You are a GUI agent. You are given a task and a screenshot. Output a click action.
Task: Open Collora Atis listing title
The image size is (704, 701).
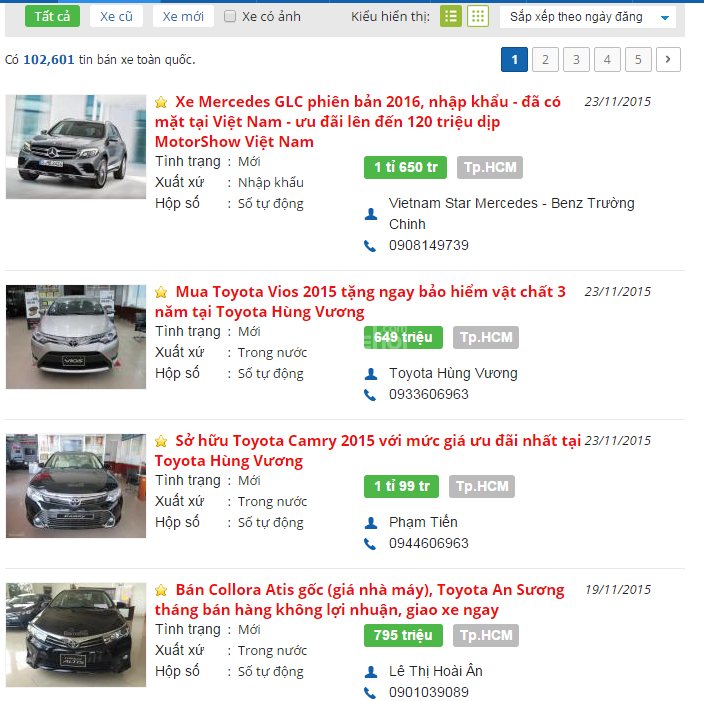click(360, 600)
